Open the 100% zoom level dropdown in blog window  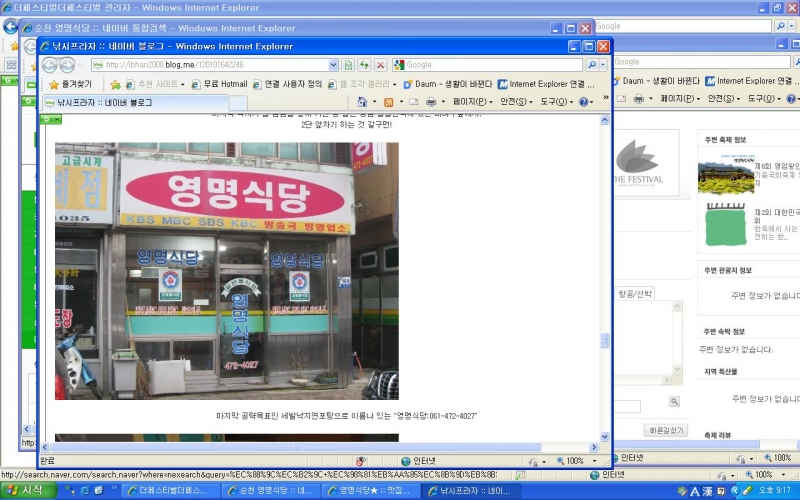(594, 461)
